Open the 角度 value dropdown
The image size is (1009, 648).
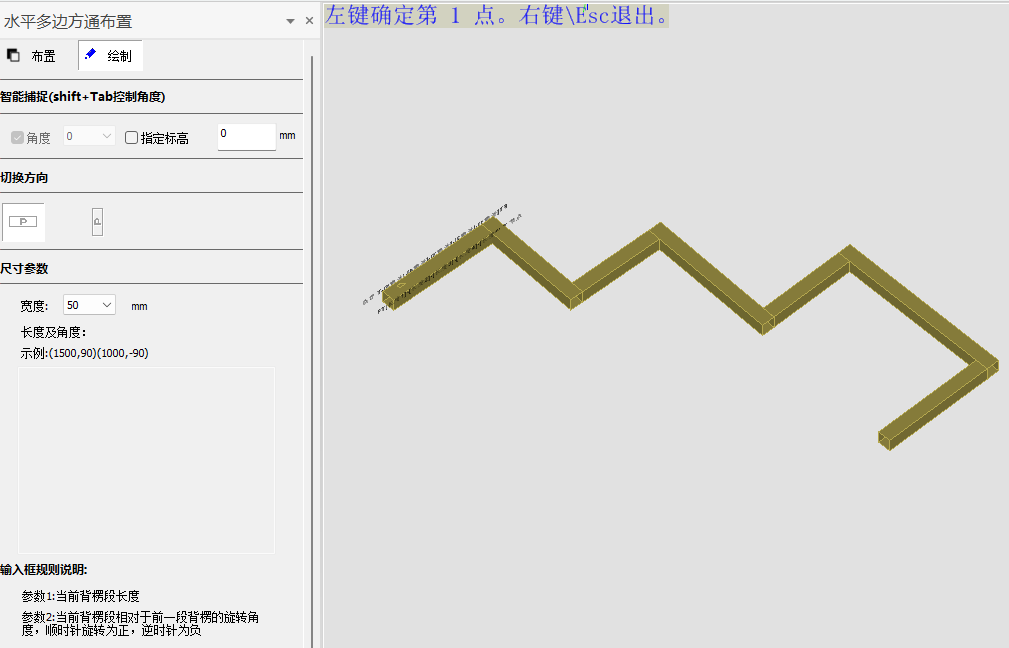click(89, 135)
